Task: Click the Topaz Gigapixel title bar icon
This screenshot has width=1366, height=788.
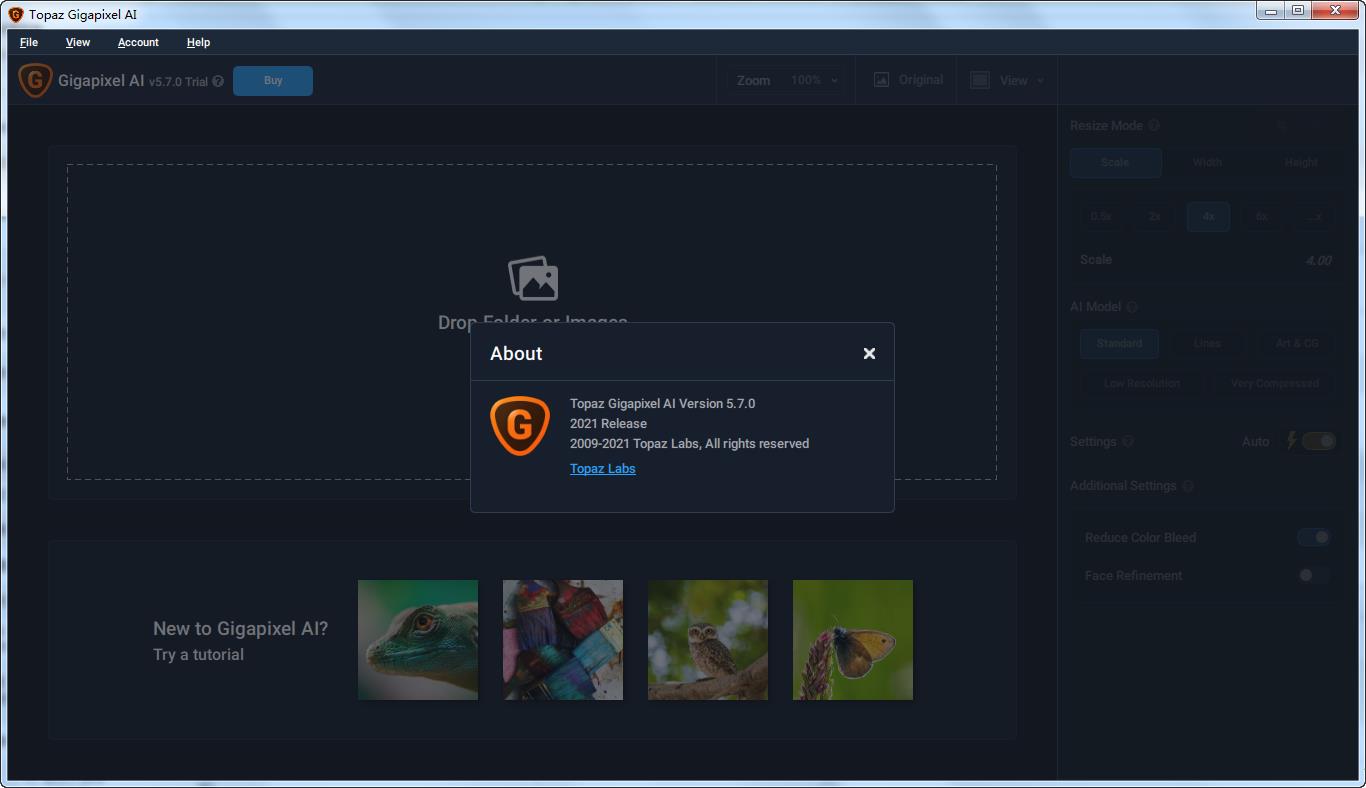Action: pos(16,14)
